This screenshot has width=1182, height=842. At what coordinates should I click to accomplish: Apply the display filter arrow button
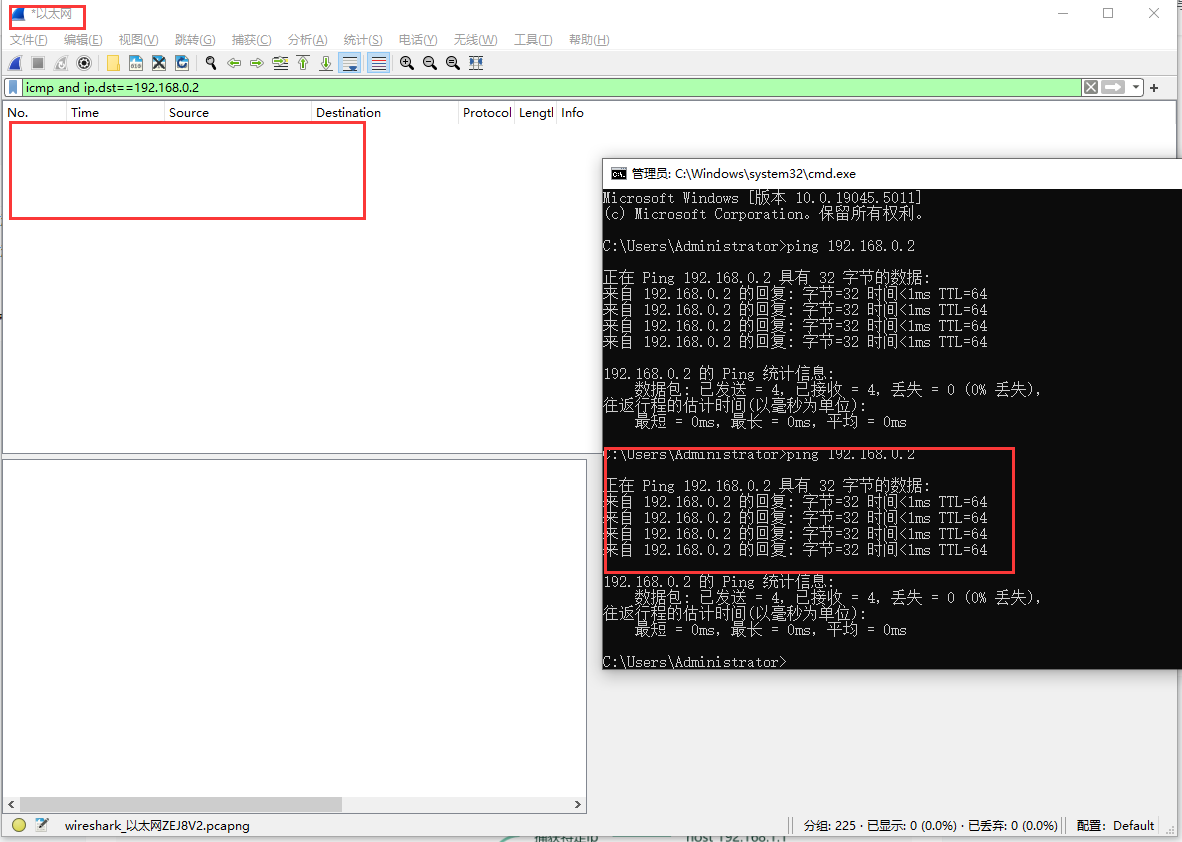[x=1113, y=87]
